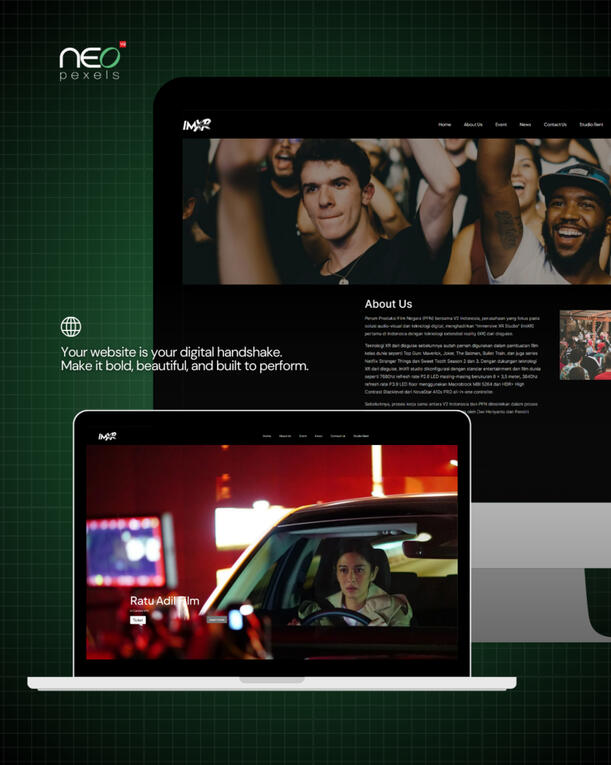Open About Us in the laptop's navigation
The image size is (611, 765).
tap(285, 436)
